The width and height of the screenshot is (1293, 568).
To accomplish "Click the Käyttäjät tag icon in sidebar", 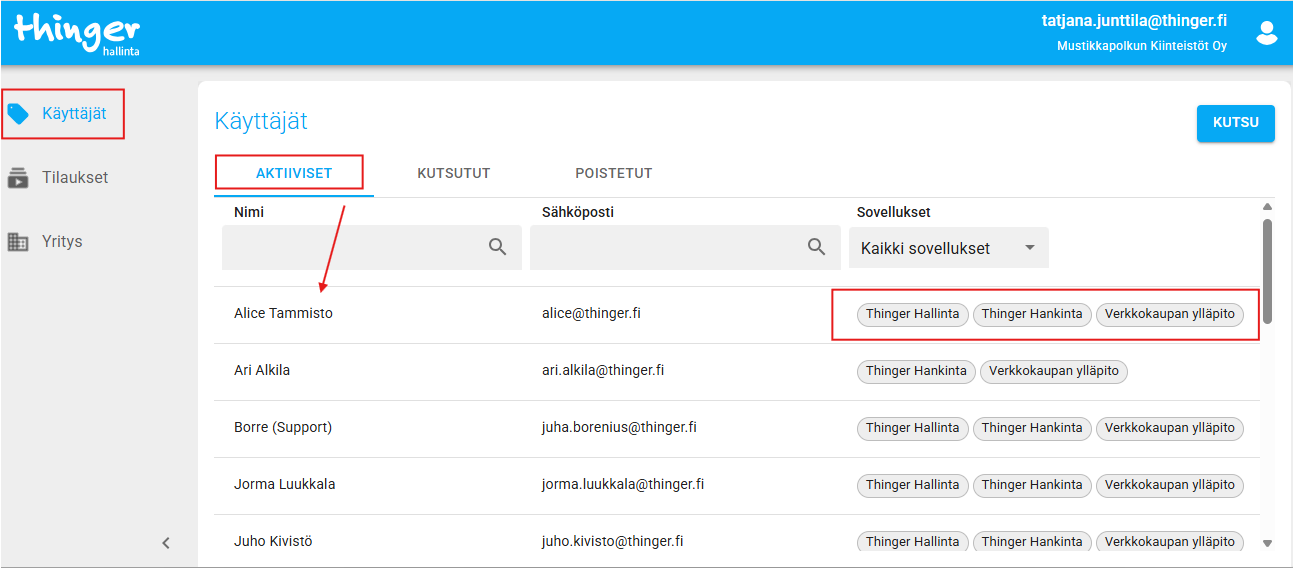I will (18, 113).
